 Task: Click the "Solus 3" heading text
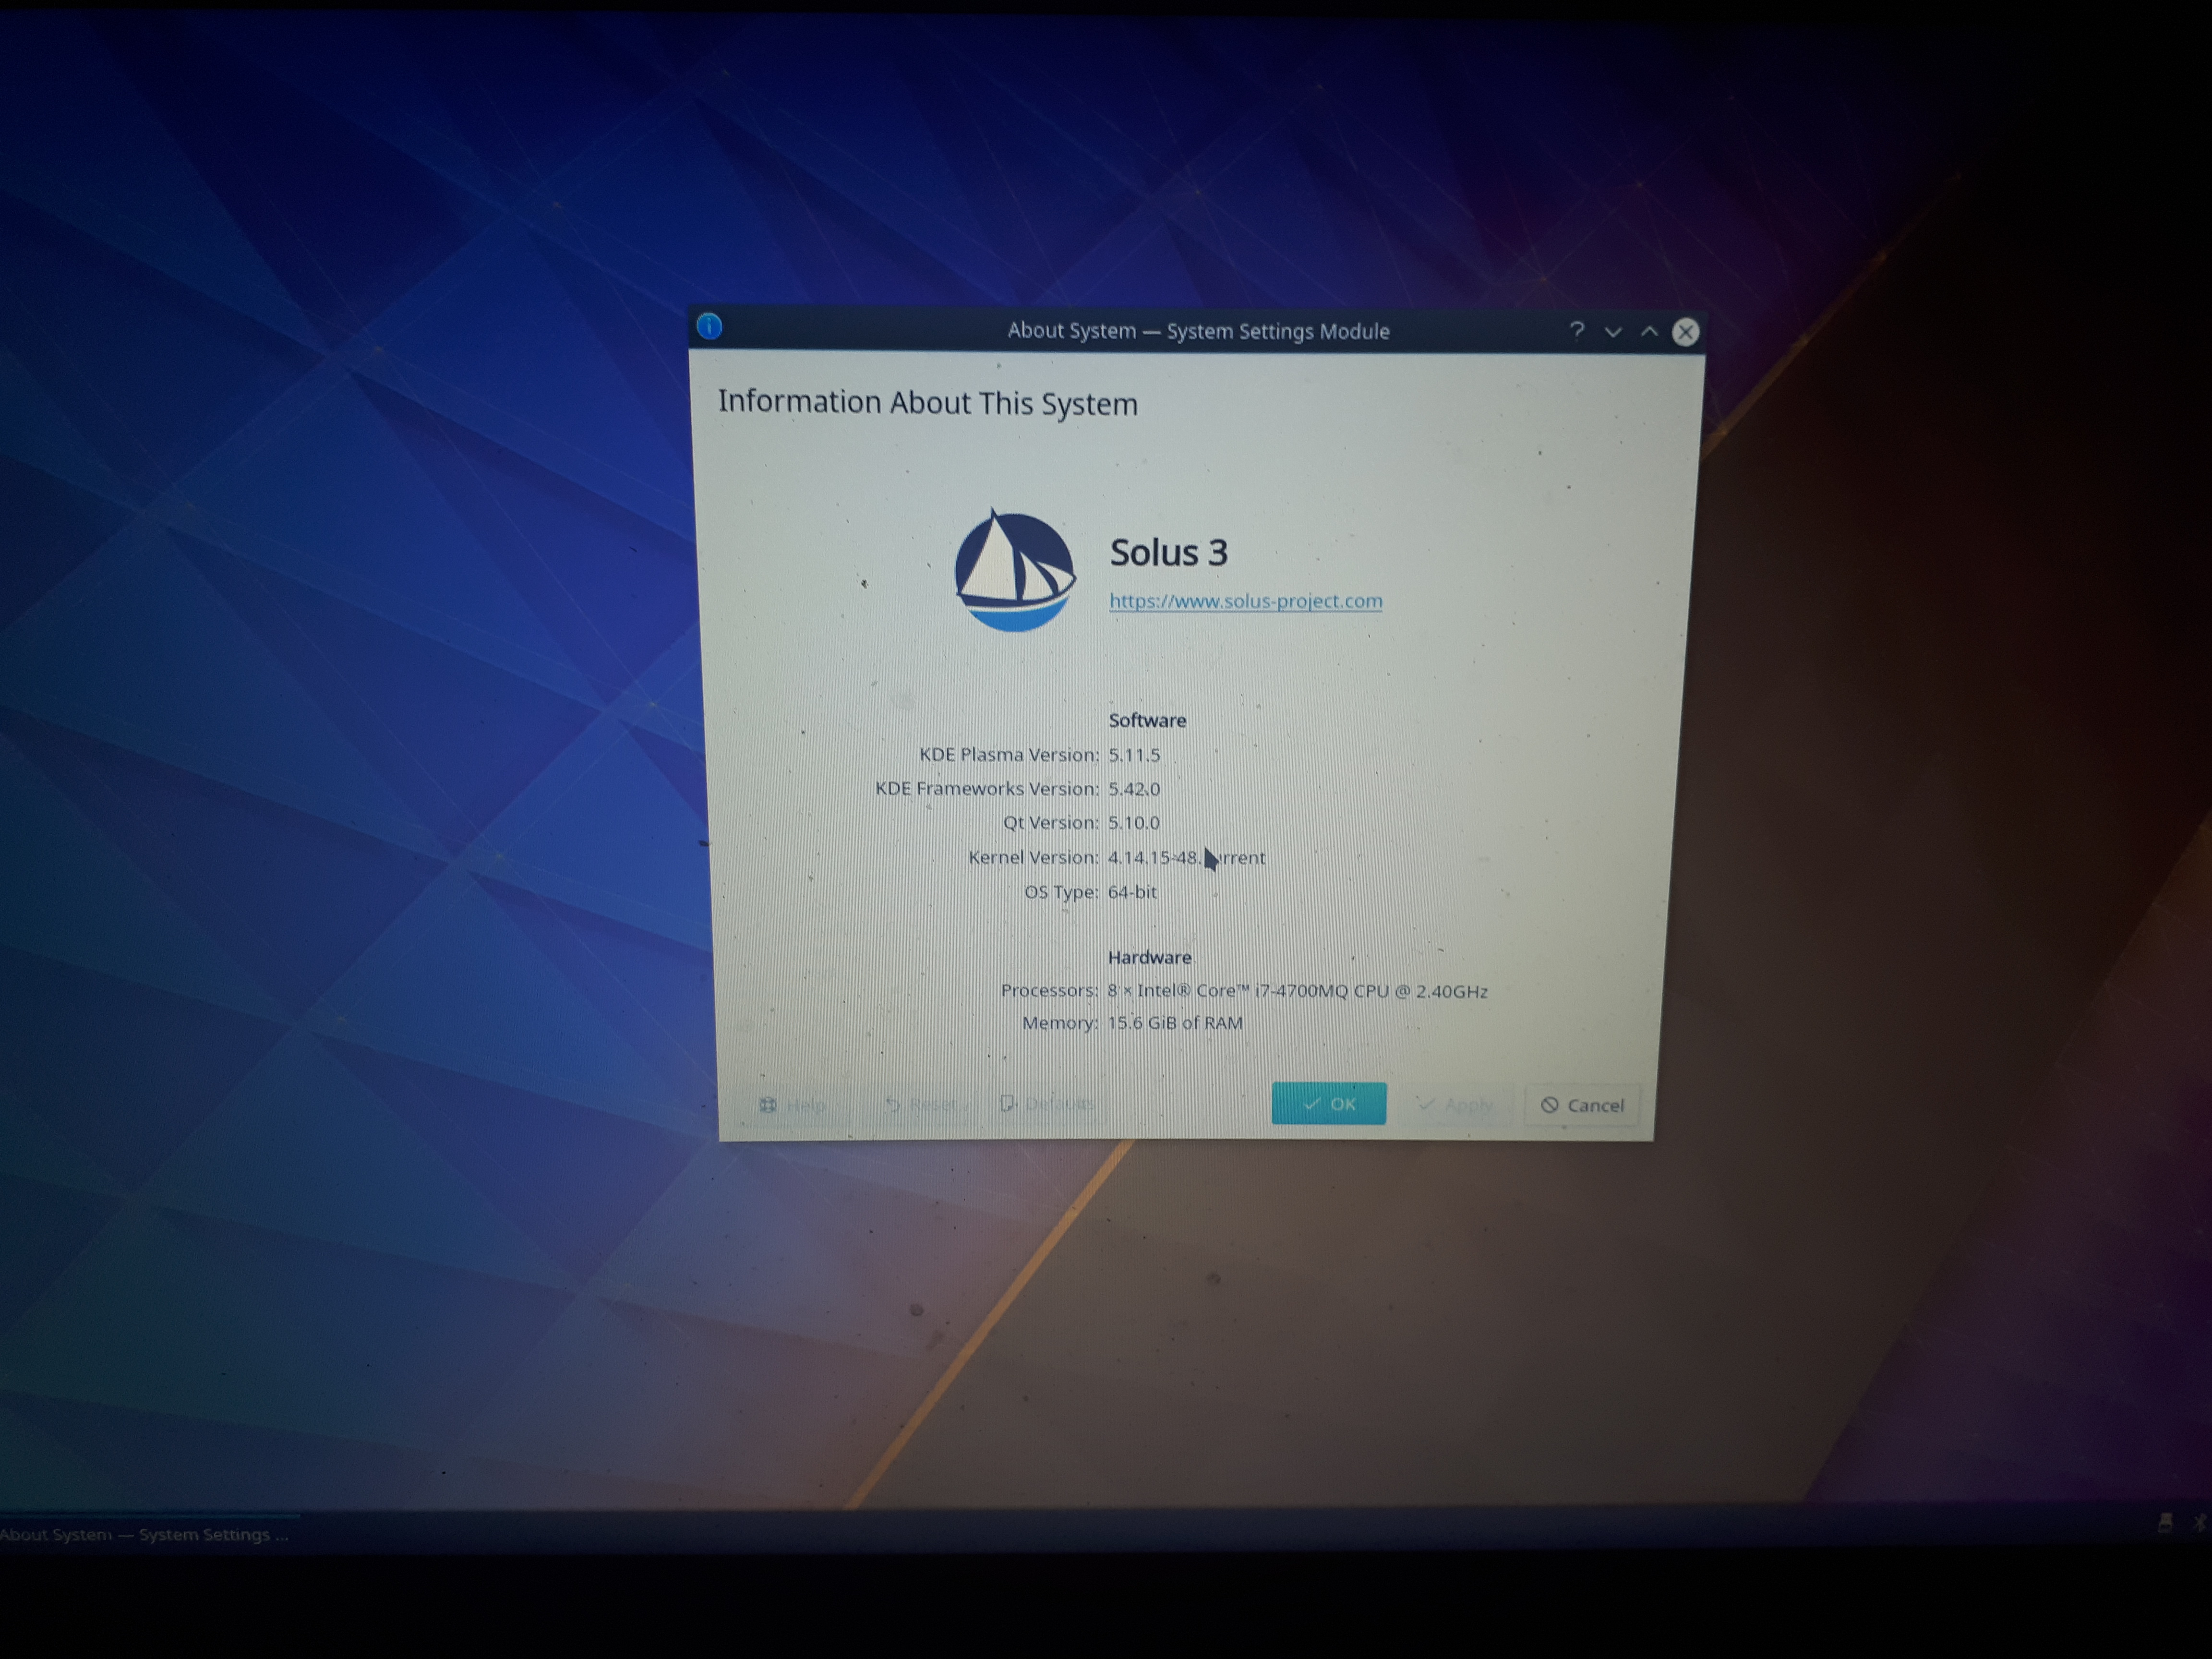pyautogui.click(x=1169, y=552)
